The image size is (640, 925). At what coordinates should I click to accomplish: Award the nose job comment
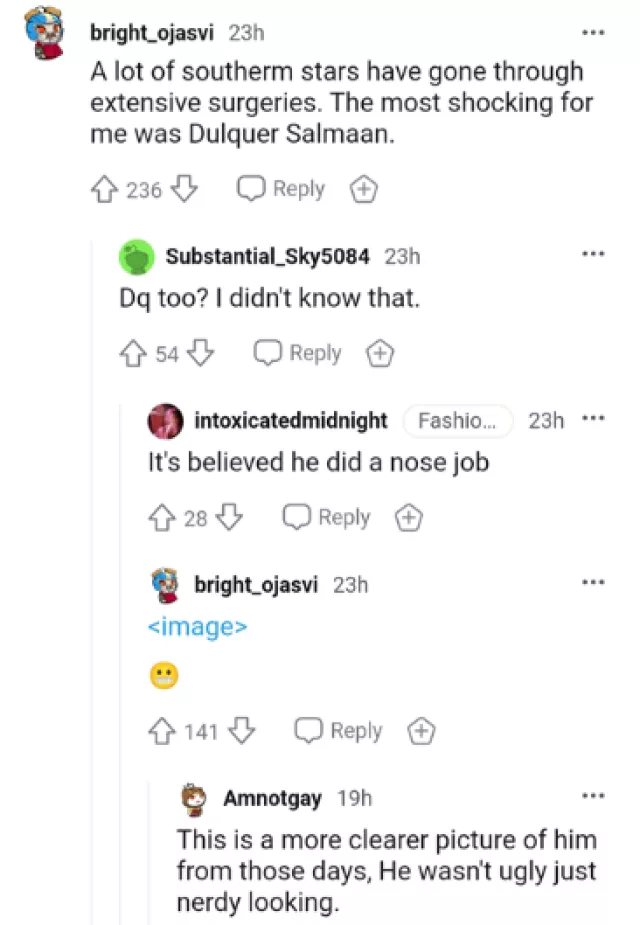tap(408, 517)
